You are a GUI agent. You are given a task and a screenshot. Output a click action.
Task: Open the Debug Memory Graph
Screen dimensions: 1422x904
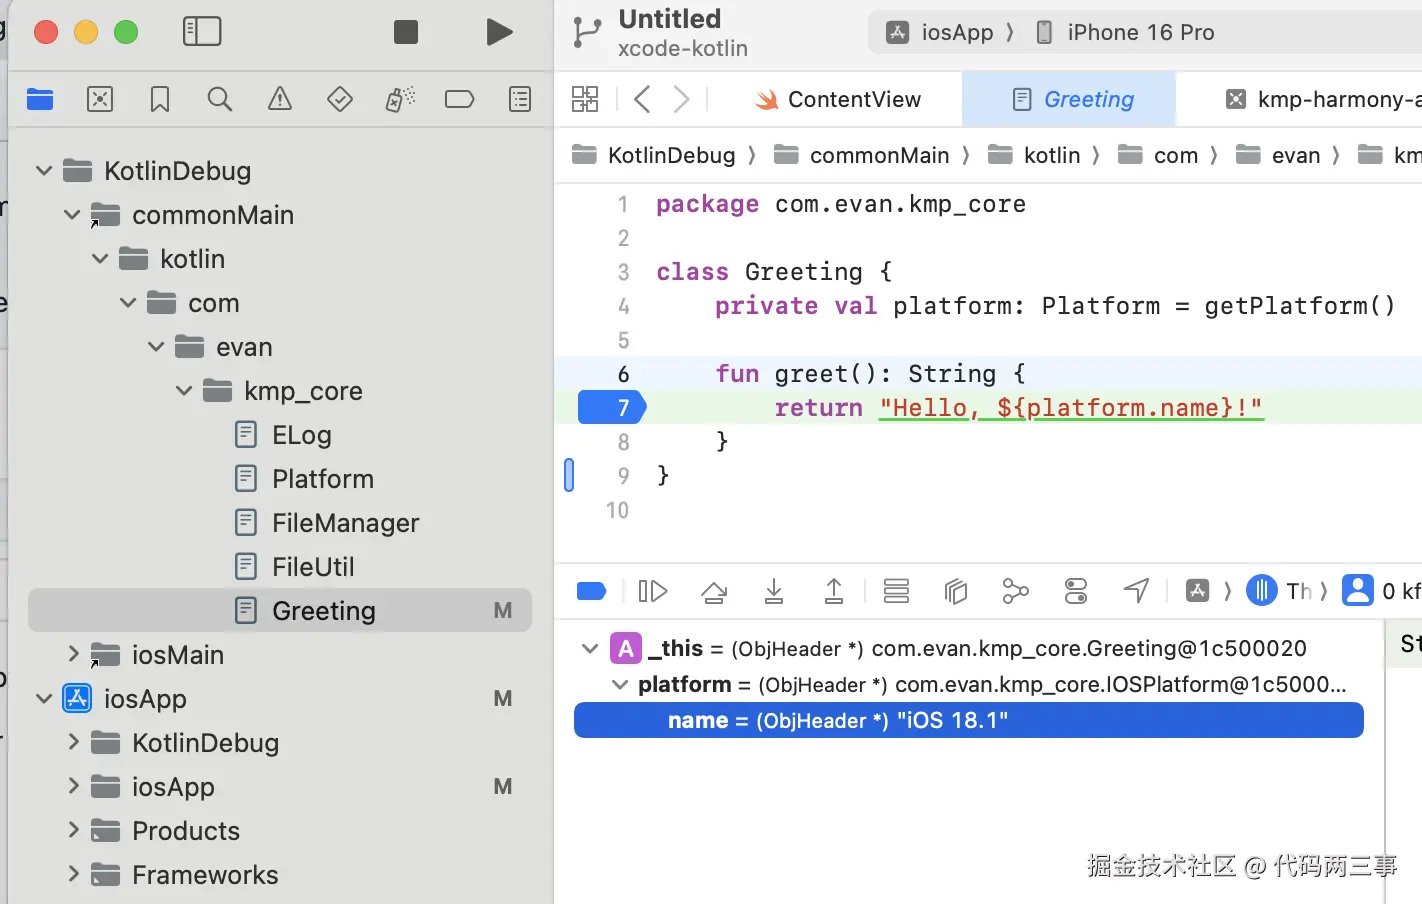pos(1015,591)
